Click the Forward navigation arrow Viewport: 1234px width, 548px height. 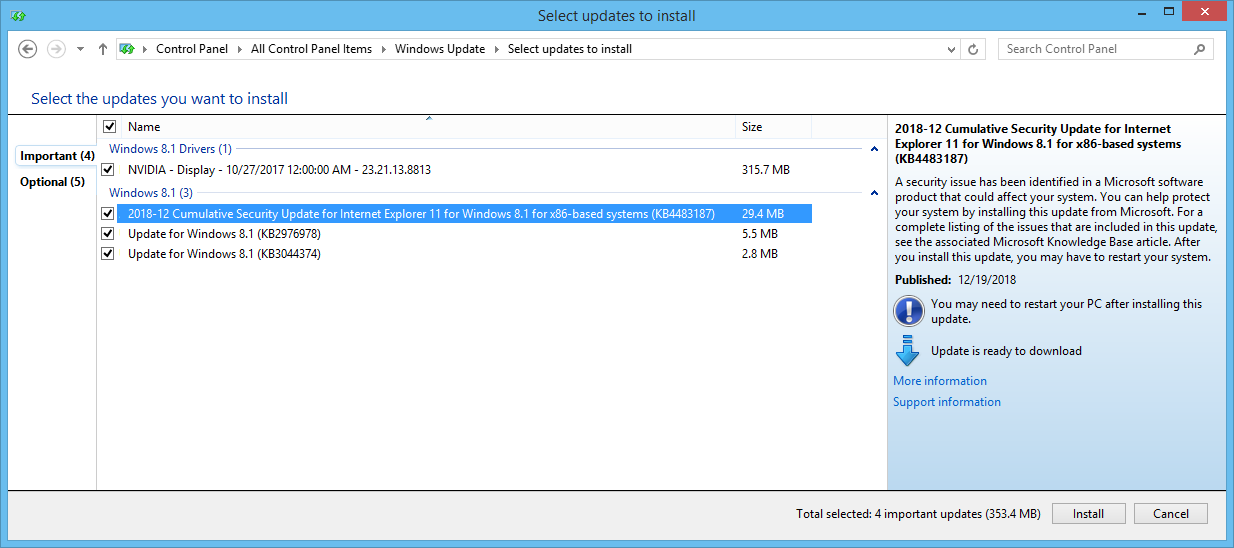pyautogui.click(x=56, y=49)
